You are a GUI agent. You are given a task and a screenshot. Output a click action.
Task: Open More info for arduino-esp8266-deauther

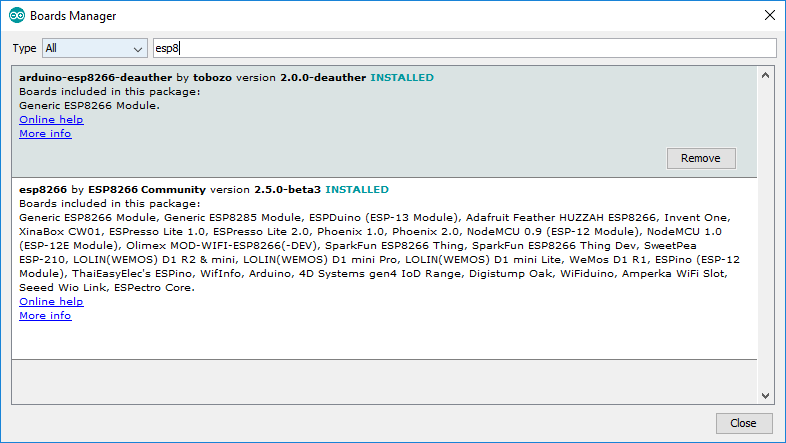(45, 134)
